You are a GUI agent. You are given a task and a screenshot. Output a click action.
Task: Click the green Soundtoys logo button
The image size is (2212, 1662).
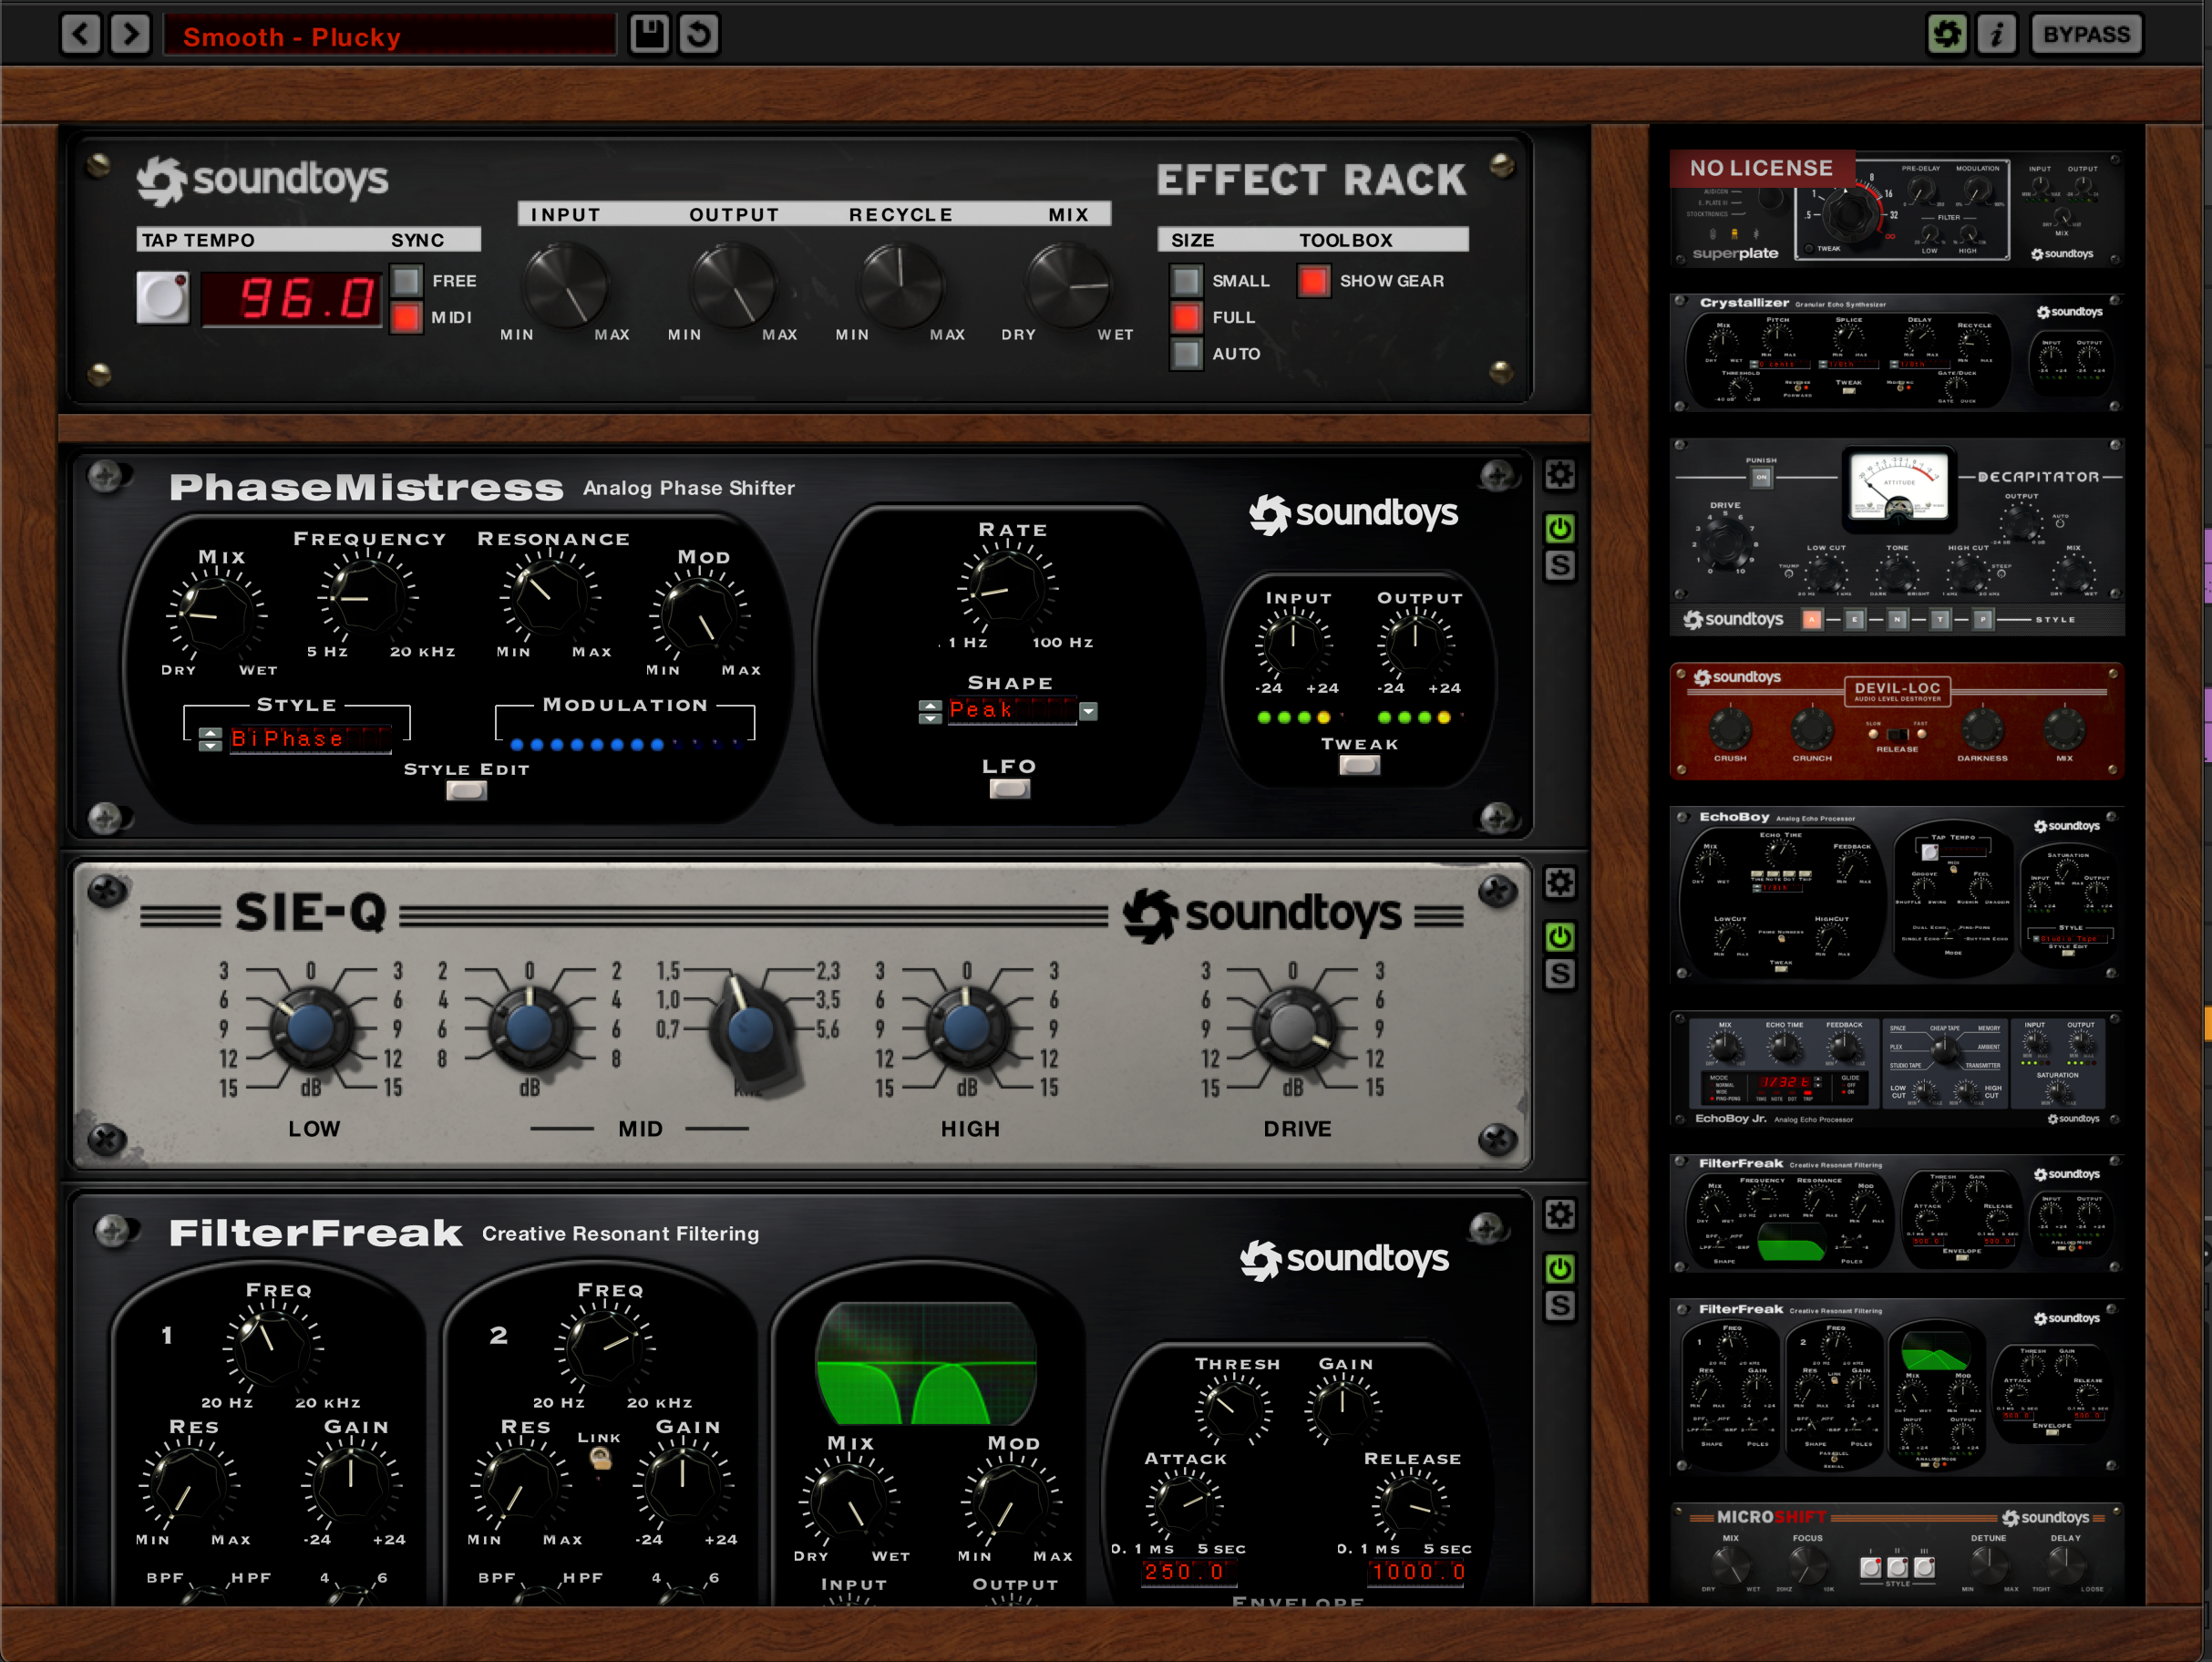click(1946, 34)
